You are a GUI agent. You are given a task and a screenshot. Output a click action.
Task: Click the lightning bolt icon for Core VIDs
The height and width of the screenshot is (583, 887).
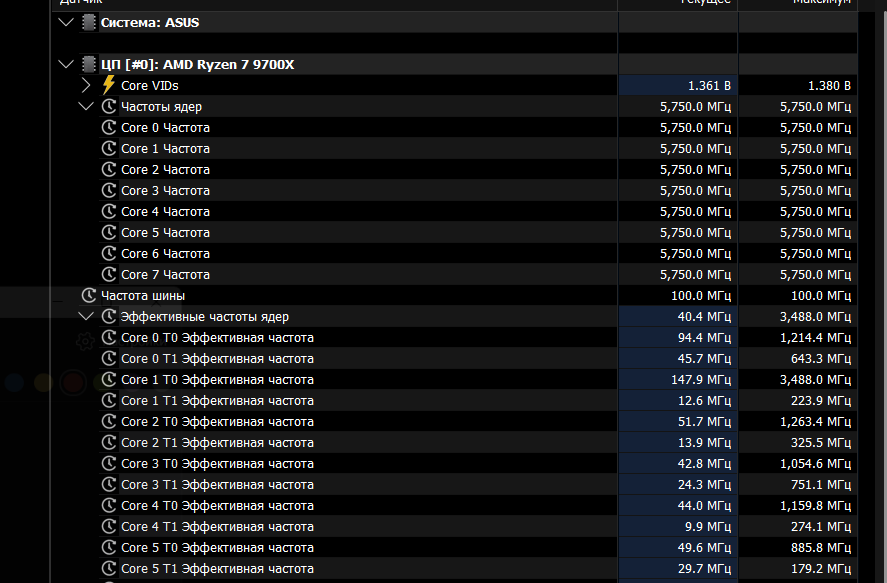click(x=109, y=85)
